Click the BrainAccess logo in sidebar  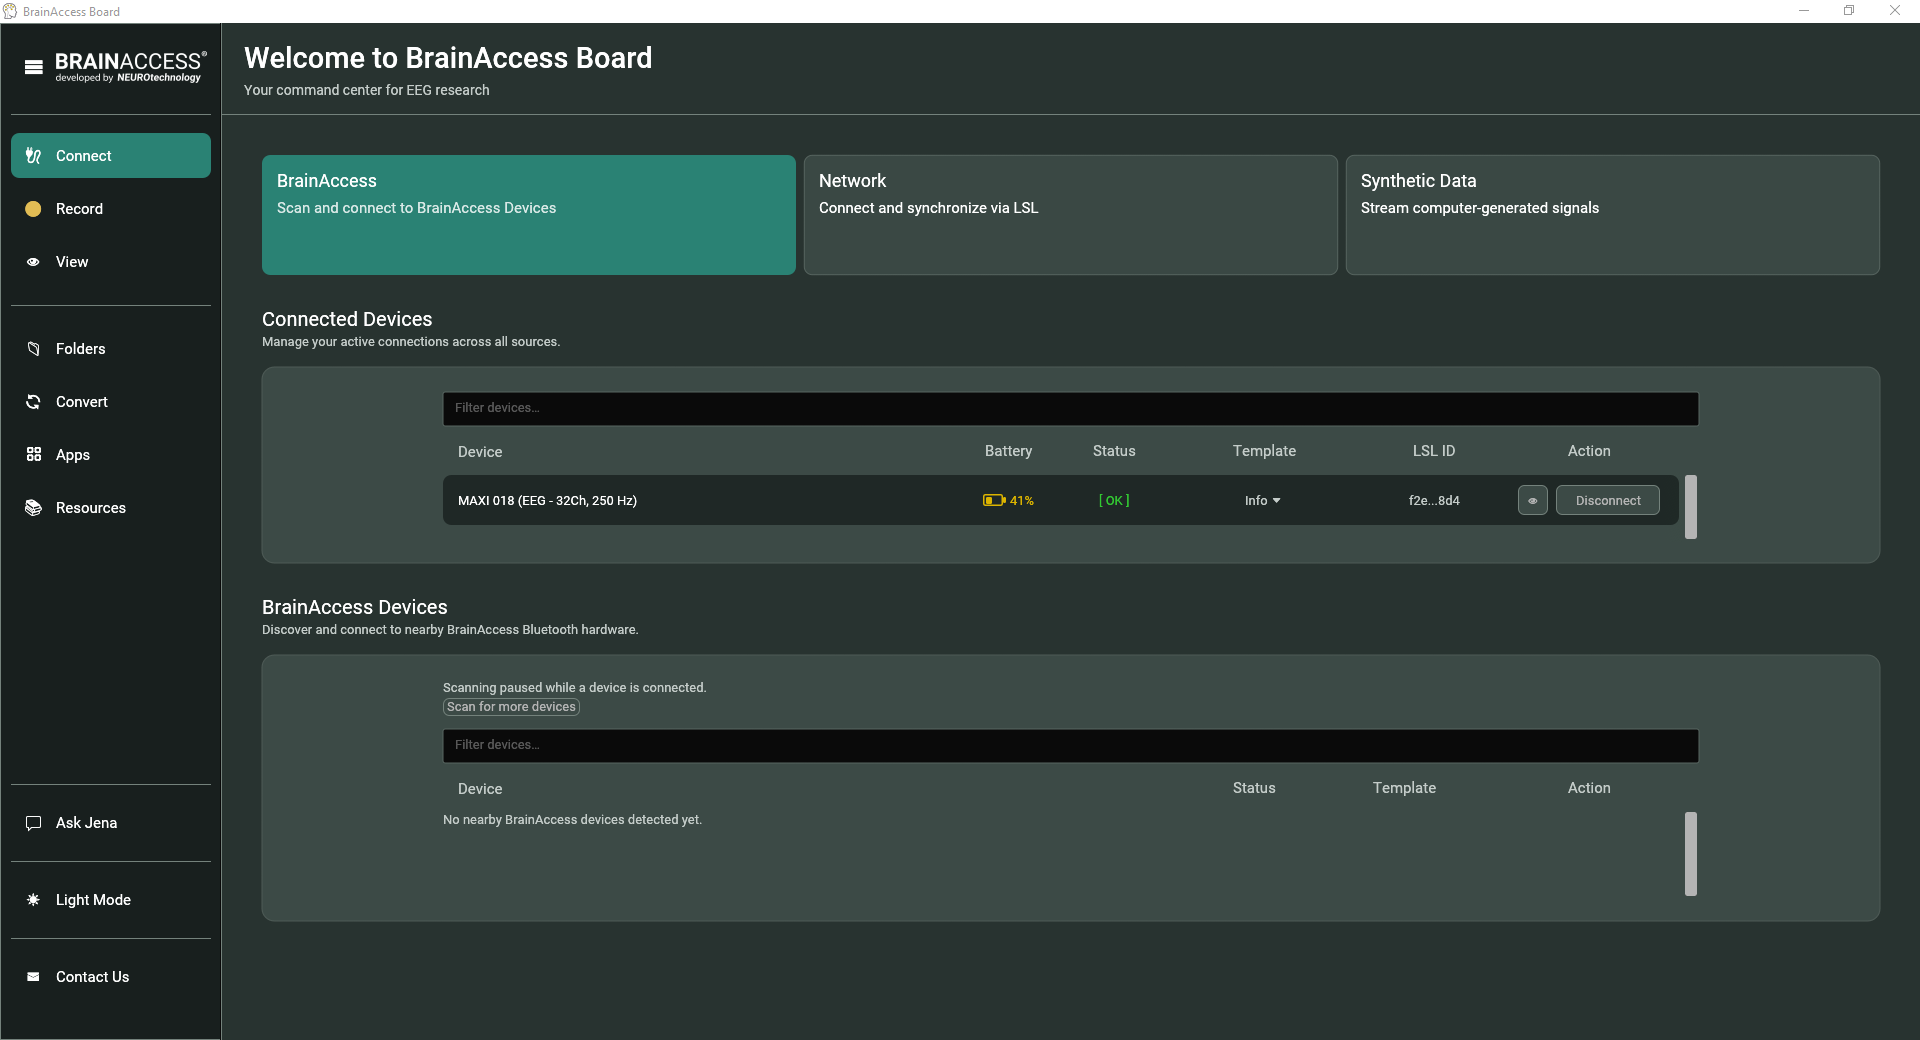click(x=130, y=67)
